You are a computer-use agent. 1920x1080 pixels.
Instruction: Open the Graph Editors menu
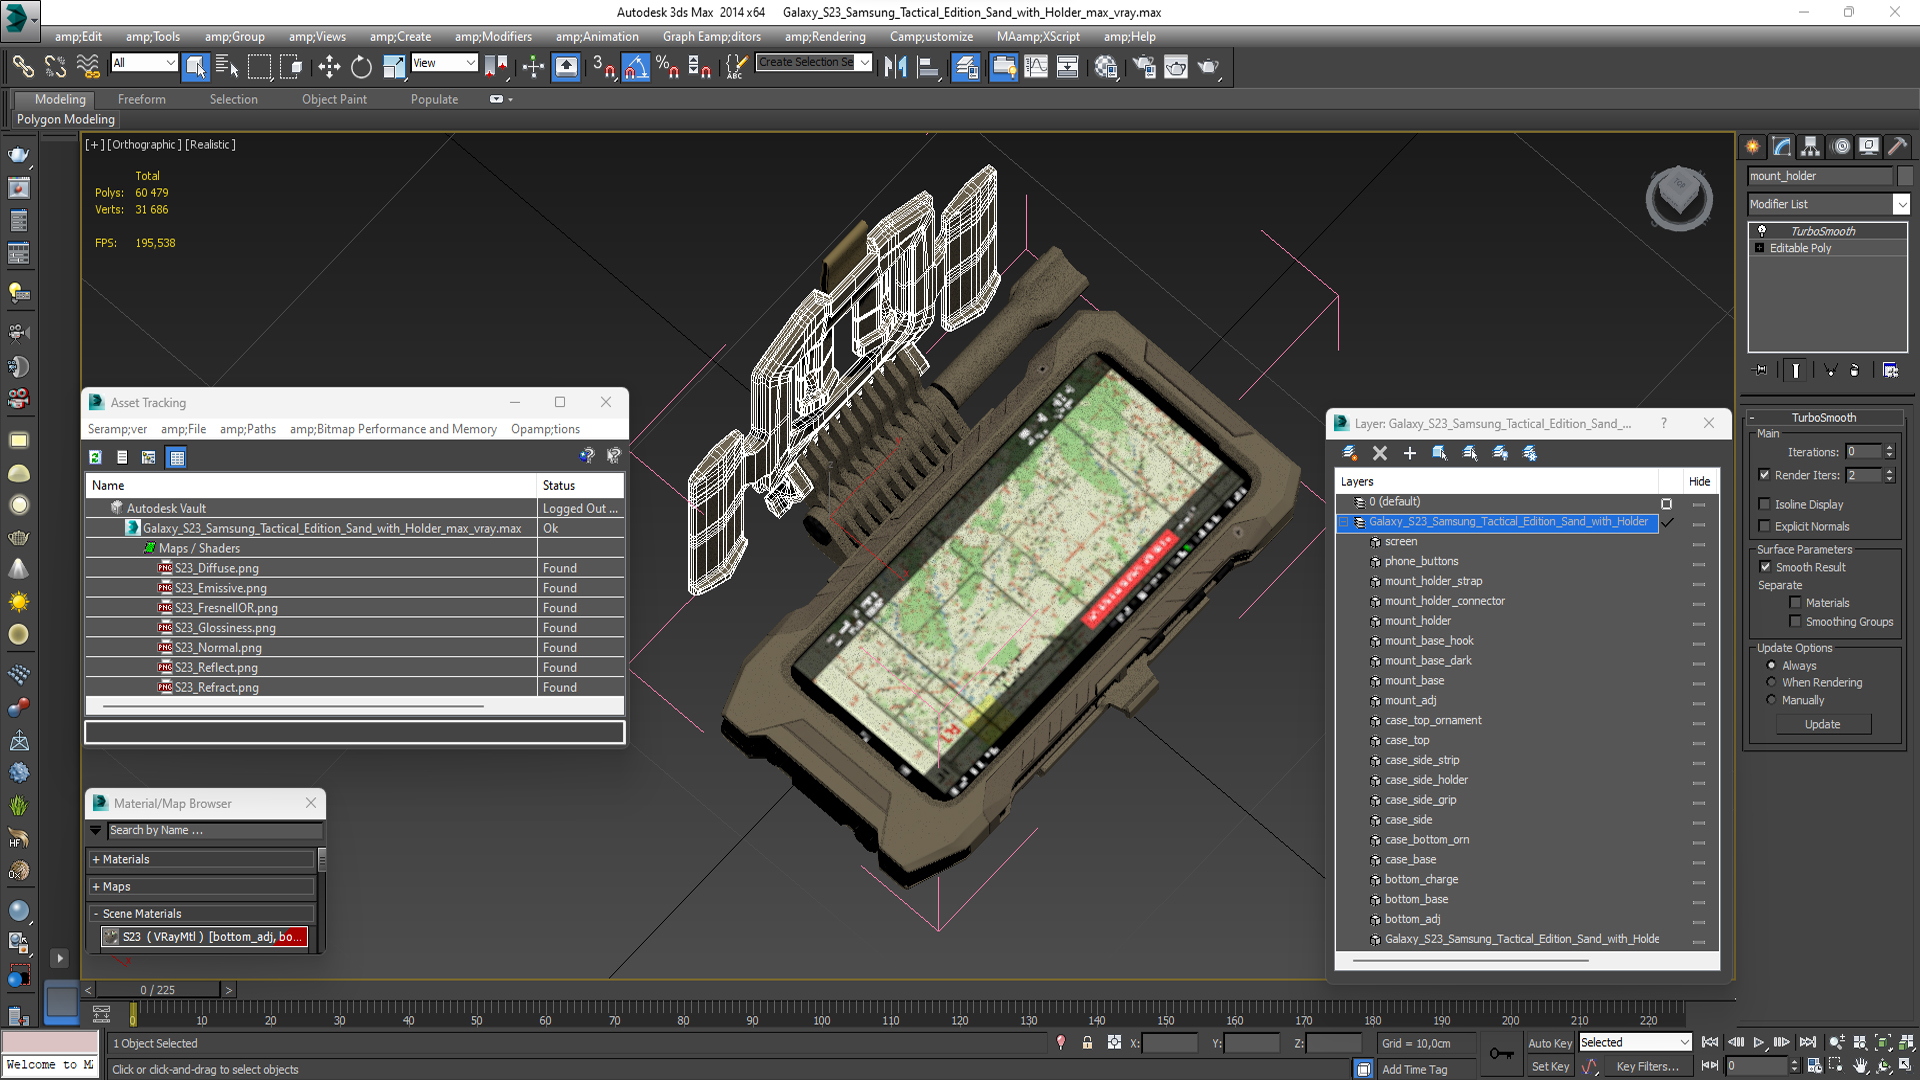point(711,37)
